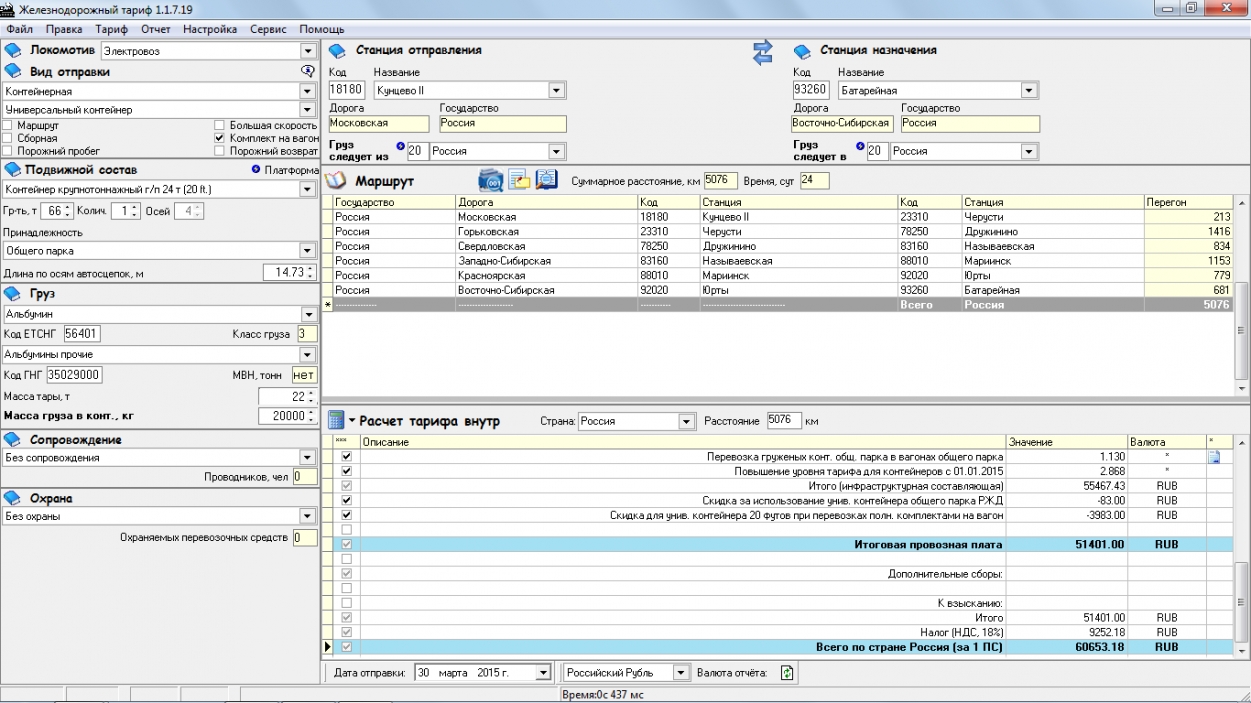Open the Локомотив dropdown list

307,51
